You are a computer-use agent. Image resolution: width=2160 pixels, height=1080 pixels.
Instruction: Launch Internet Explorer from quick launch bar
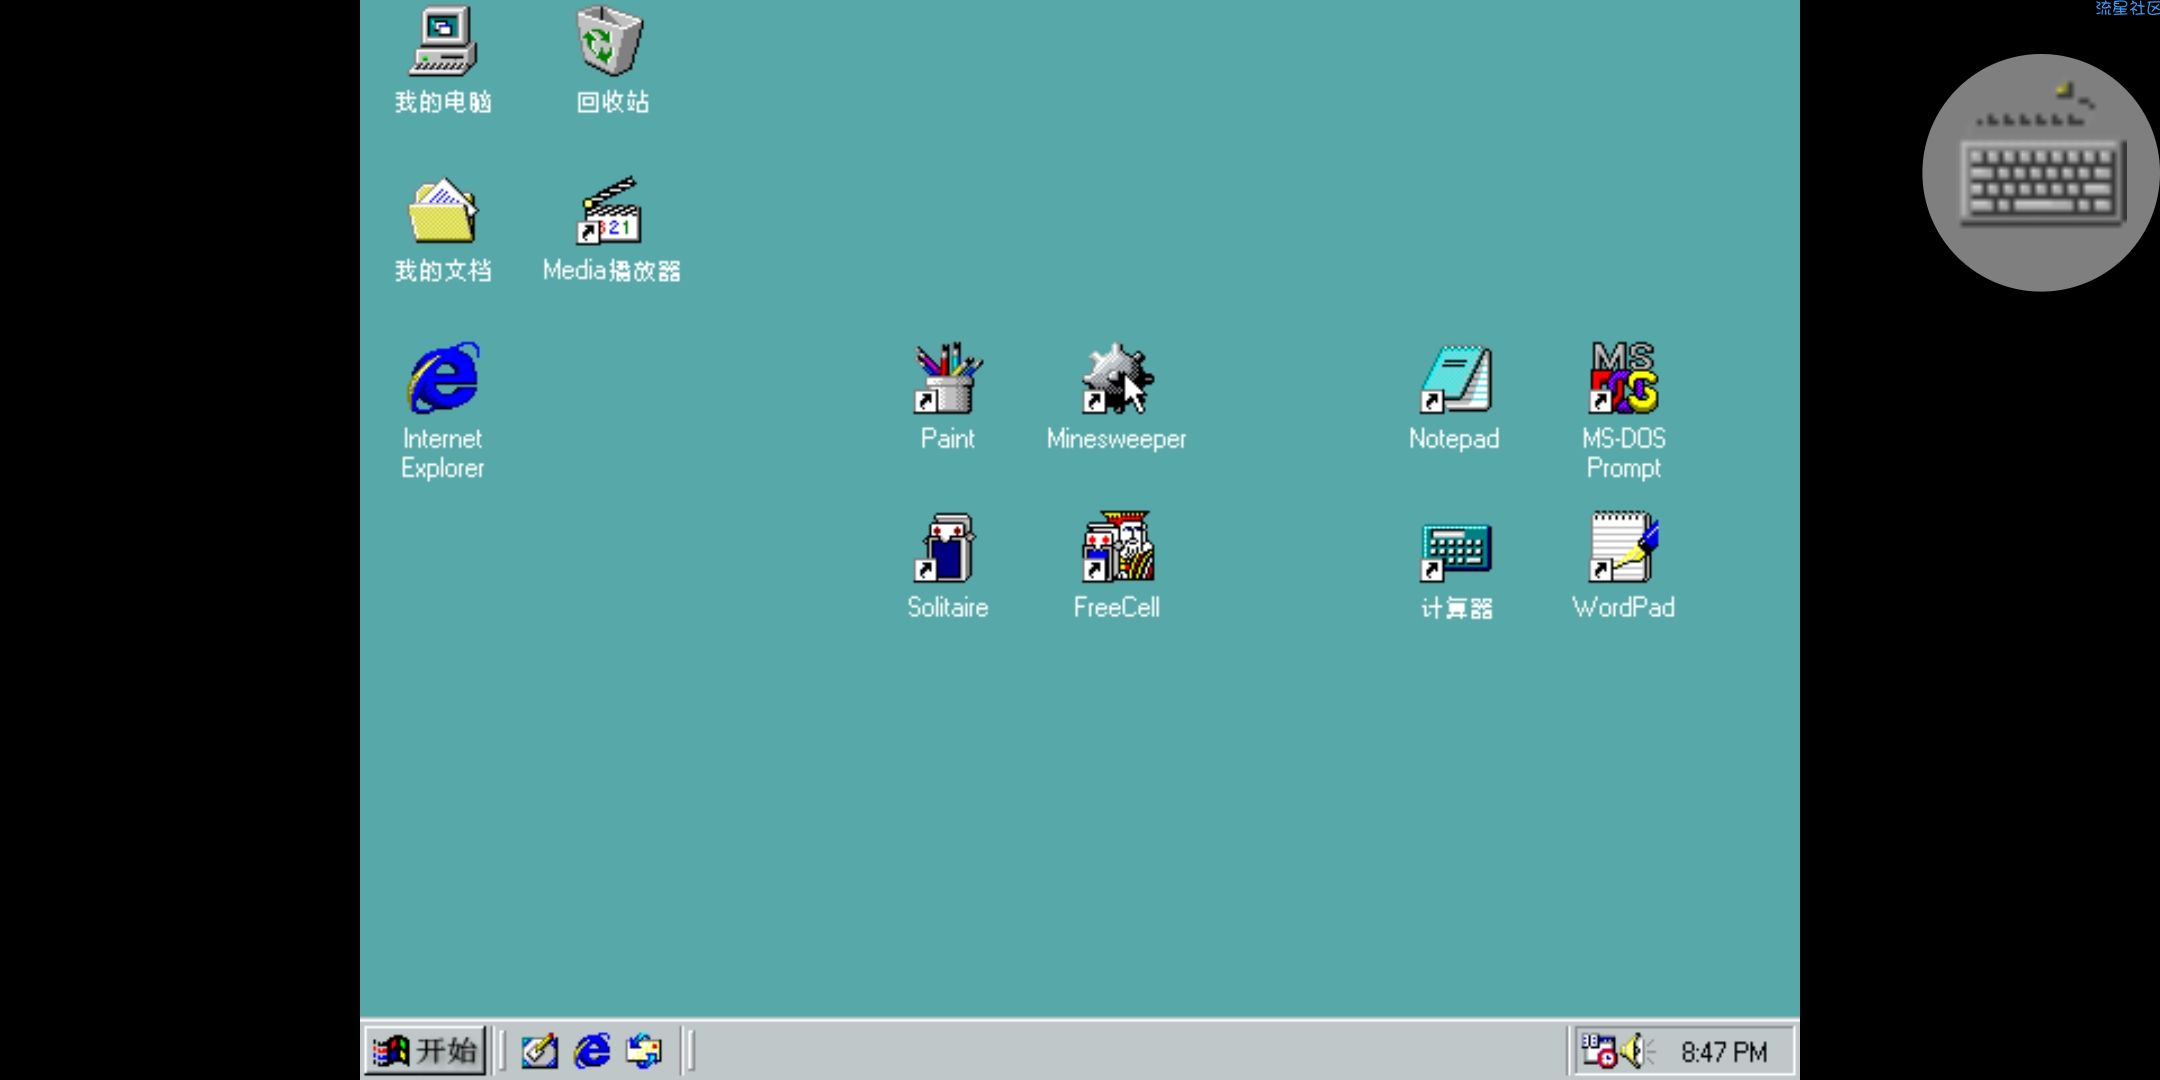(592, 1051)
